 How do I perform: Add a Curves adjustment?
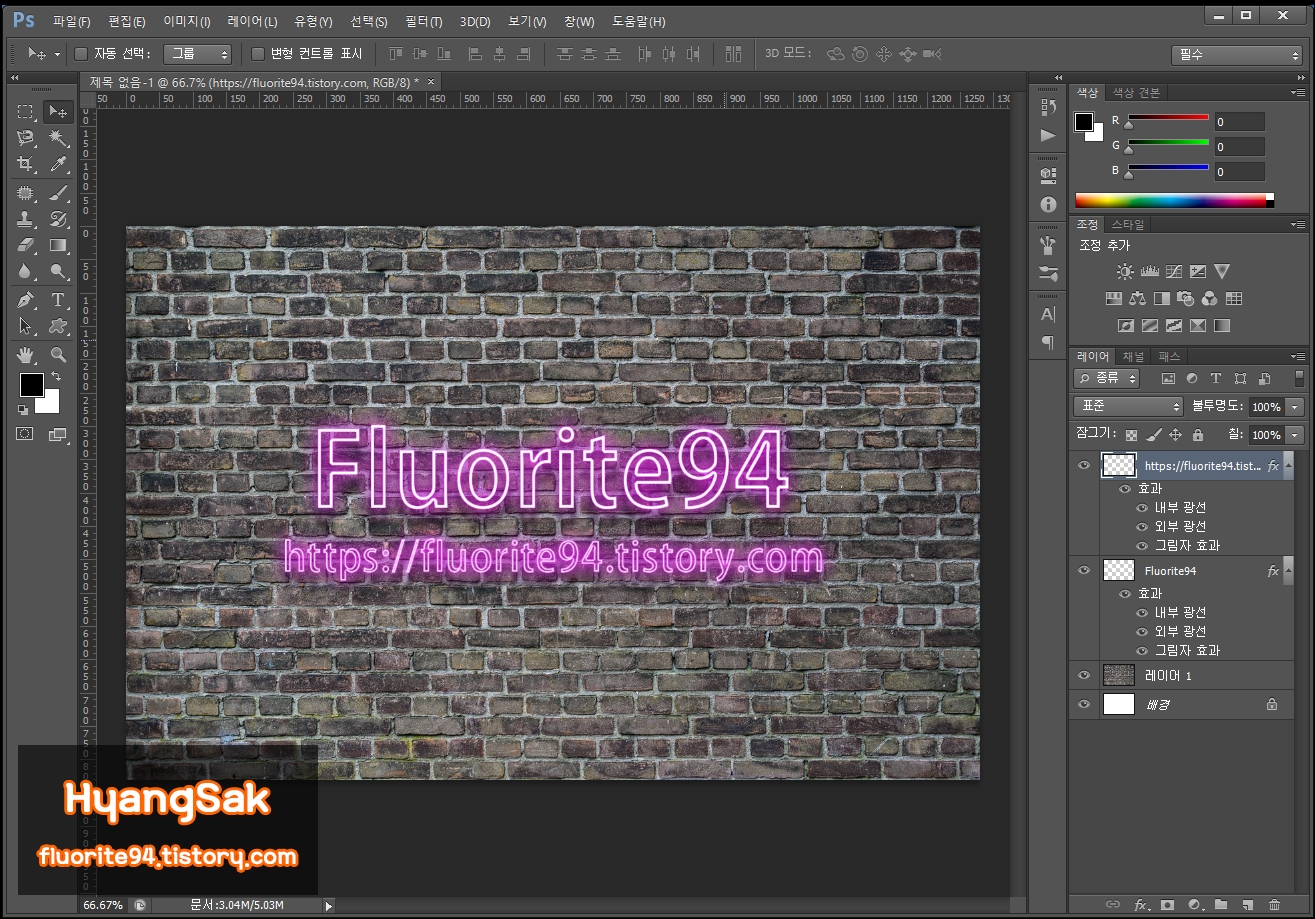1174,271
